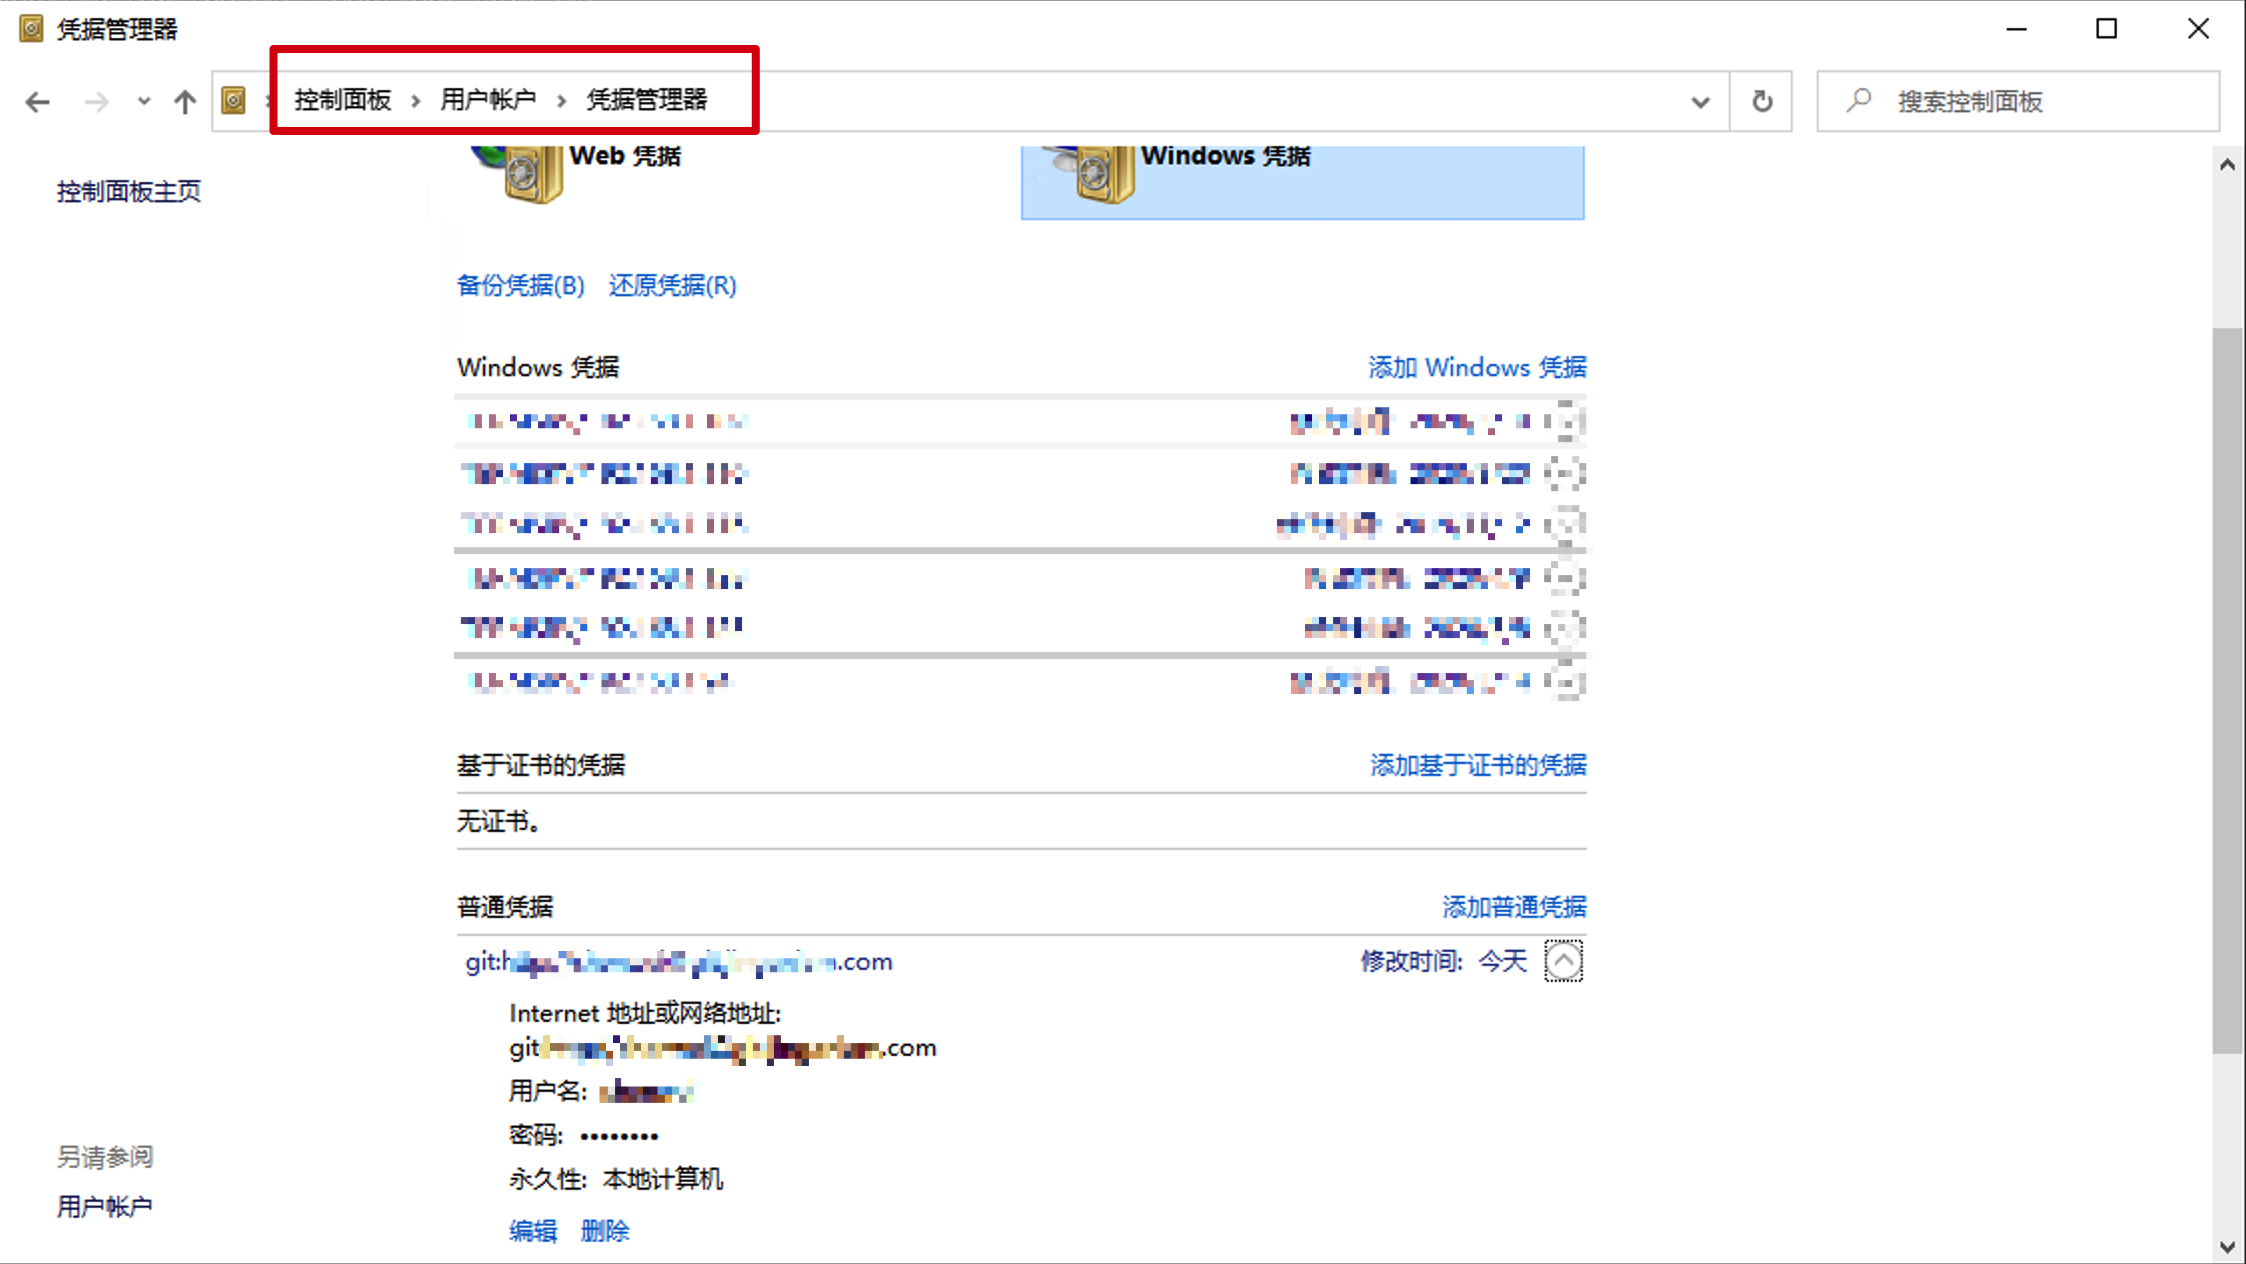Select 今天 modified time text

[1502, 962]
